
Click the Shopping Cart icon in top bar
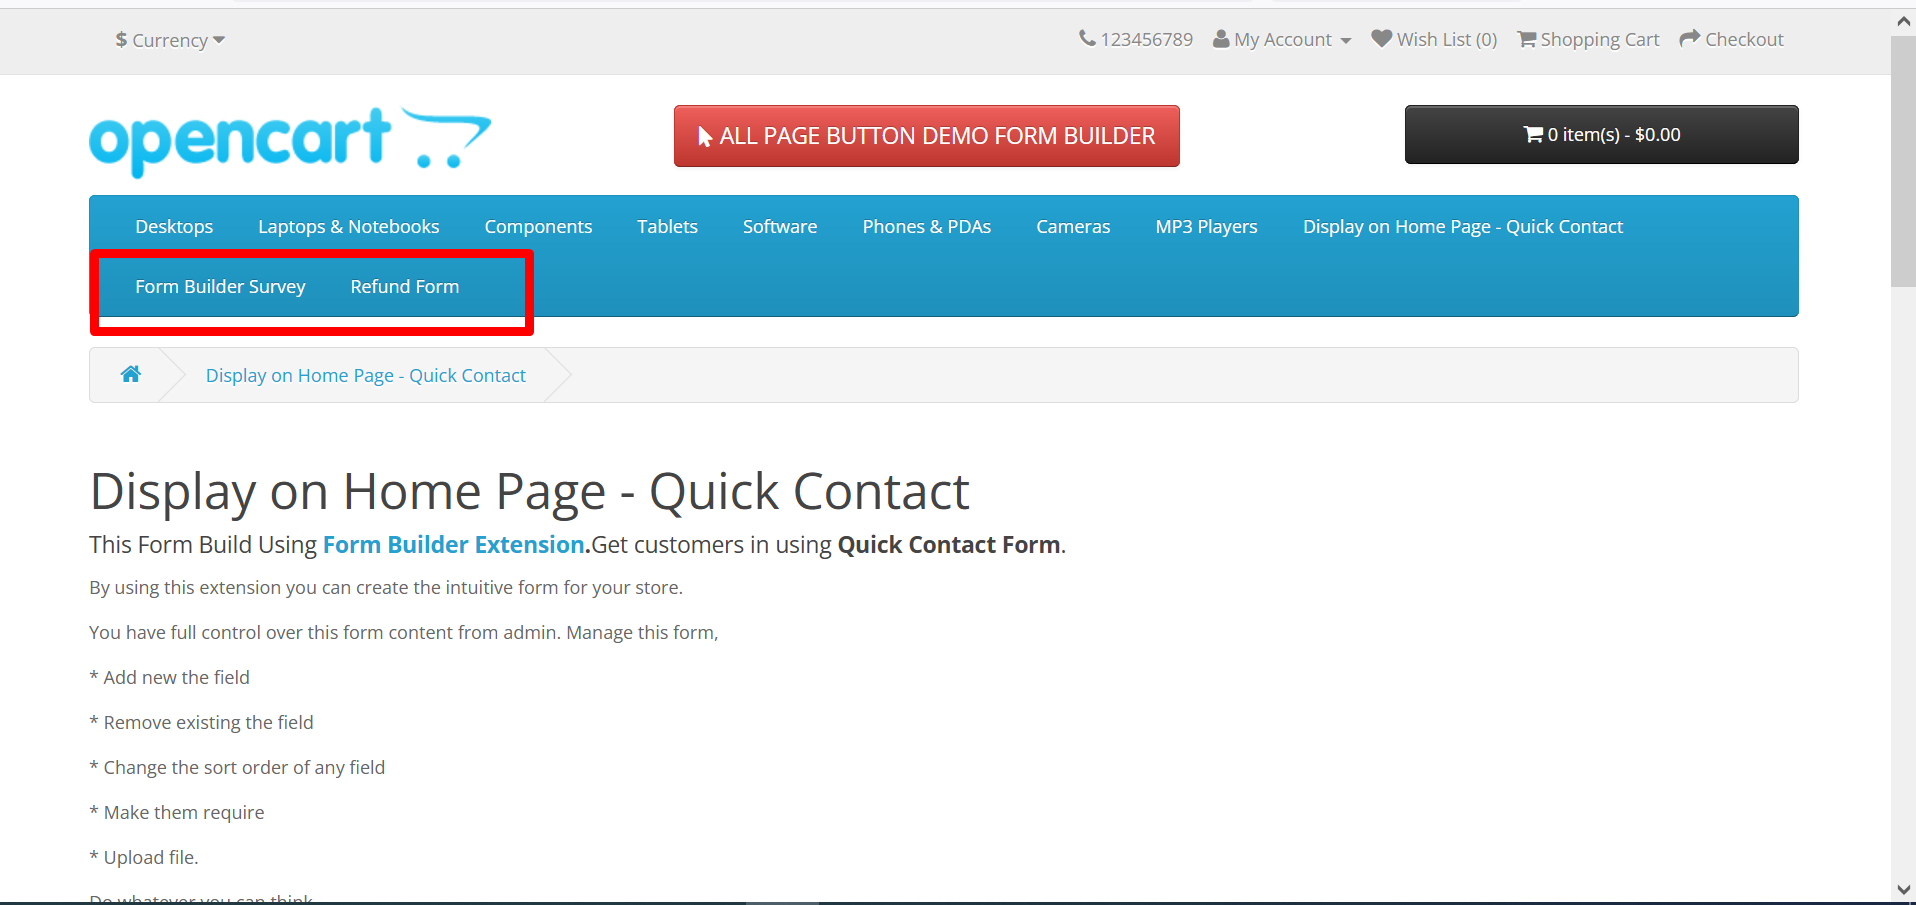click(x=1527, y=39)
